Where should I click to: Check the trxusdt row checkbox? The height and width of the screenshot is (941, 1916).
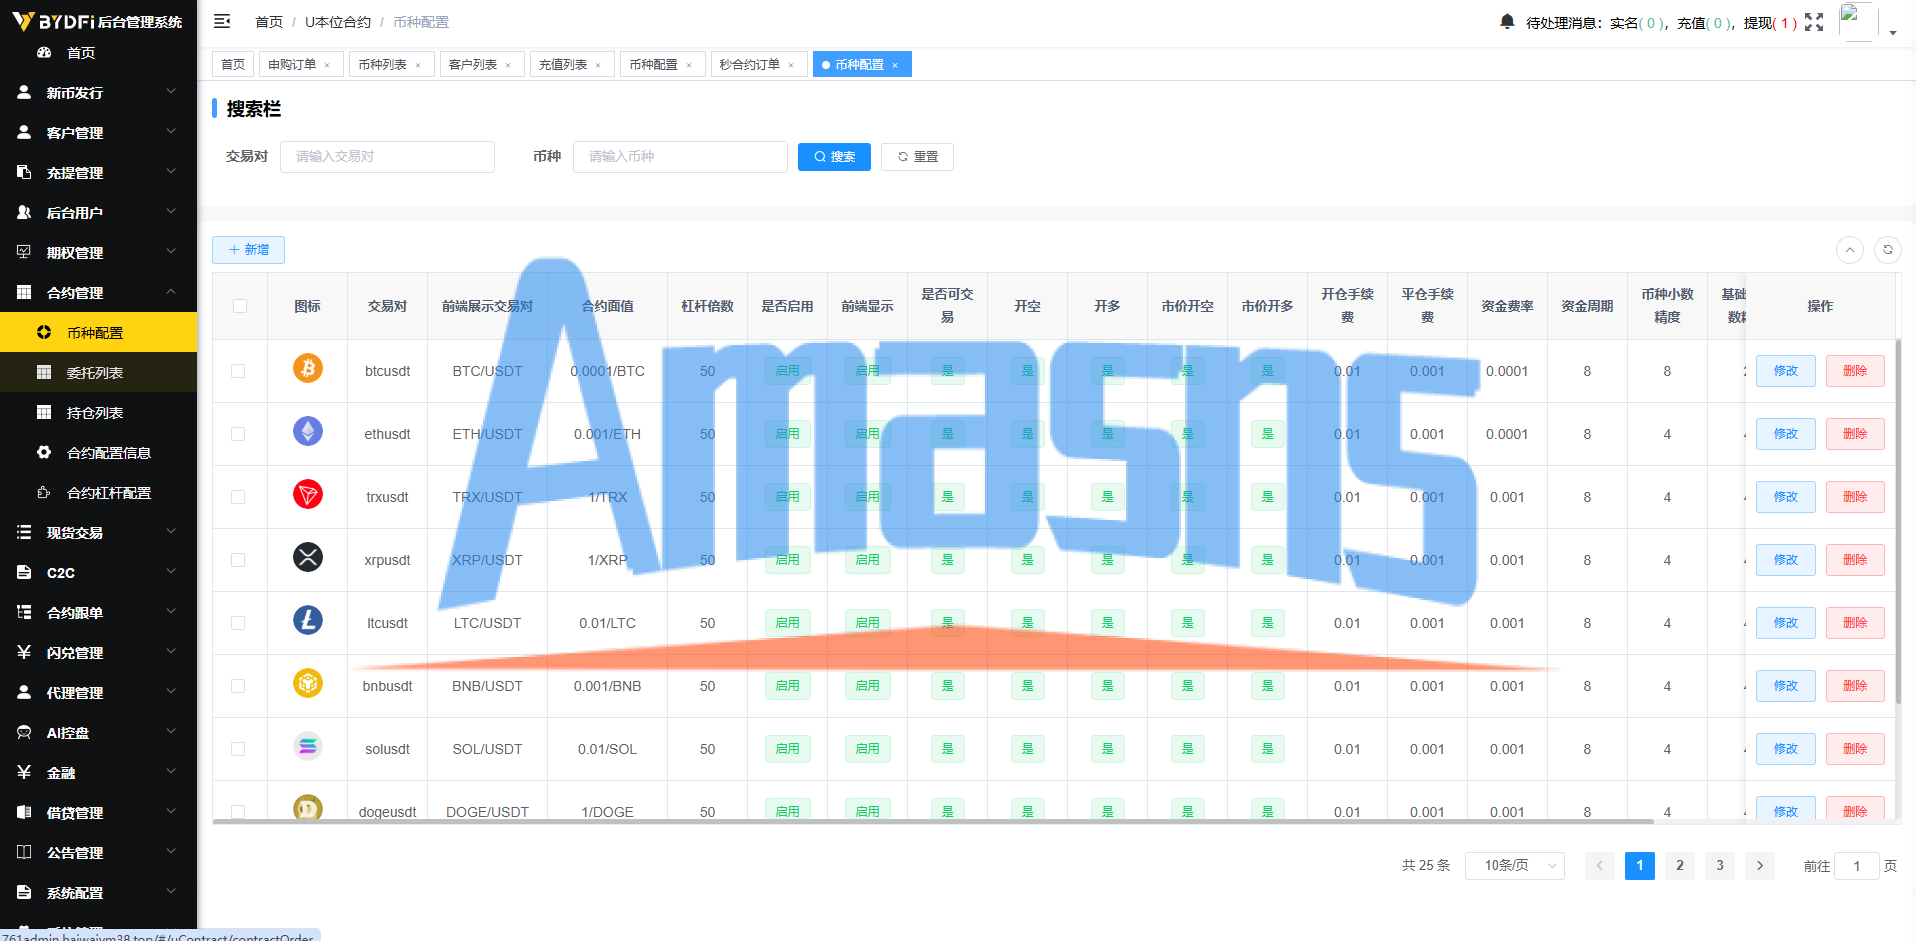[x=238, y=497]
